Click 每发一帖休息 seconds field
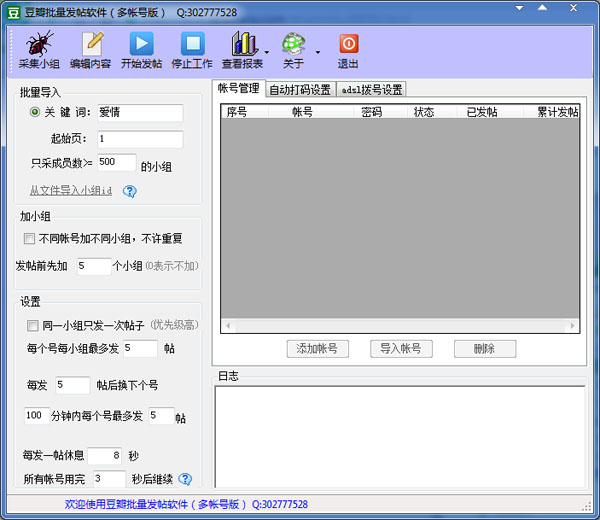Image resolution: width=600 pixels, height=520 pixels. 105,456
